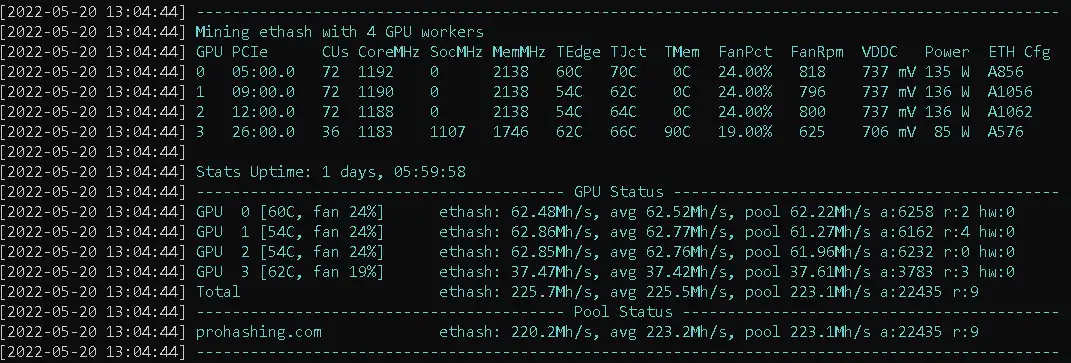The height and width of the screenshot is (363, 1071).
Task: Select 'GPU 2 [54C, fan 24%]' status label
Action: [290, 252]
